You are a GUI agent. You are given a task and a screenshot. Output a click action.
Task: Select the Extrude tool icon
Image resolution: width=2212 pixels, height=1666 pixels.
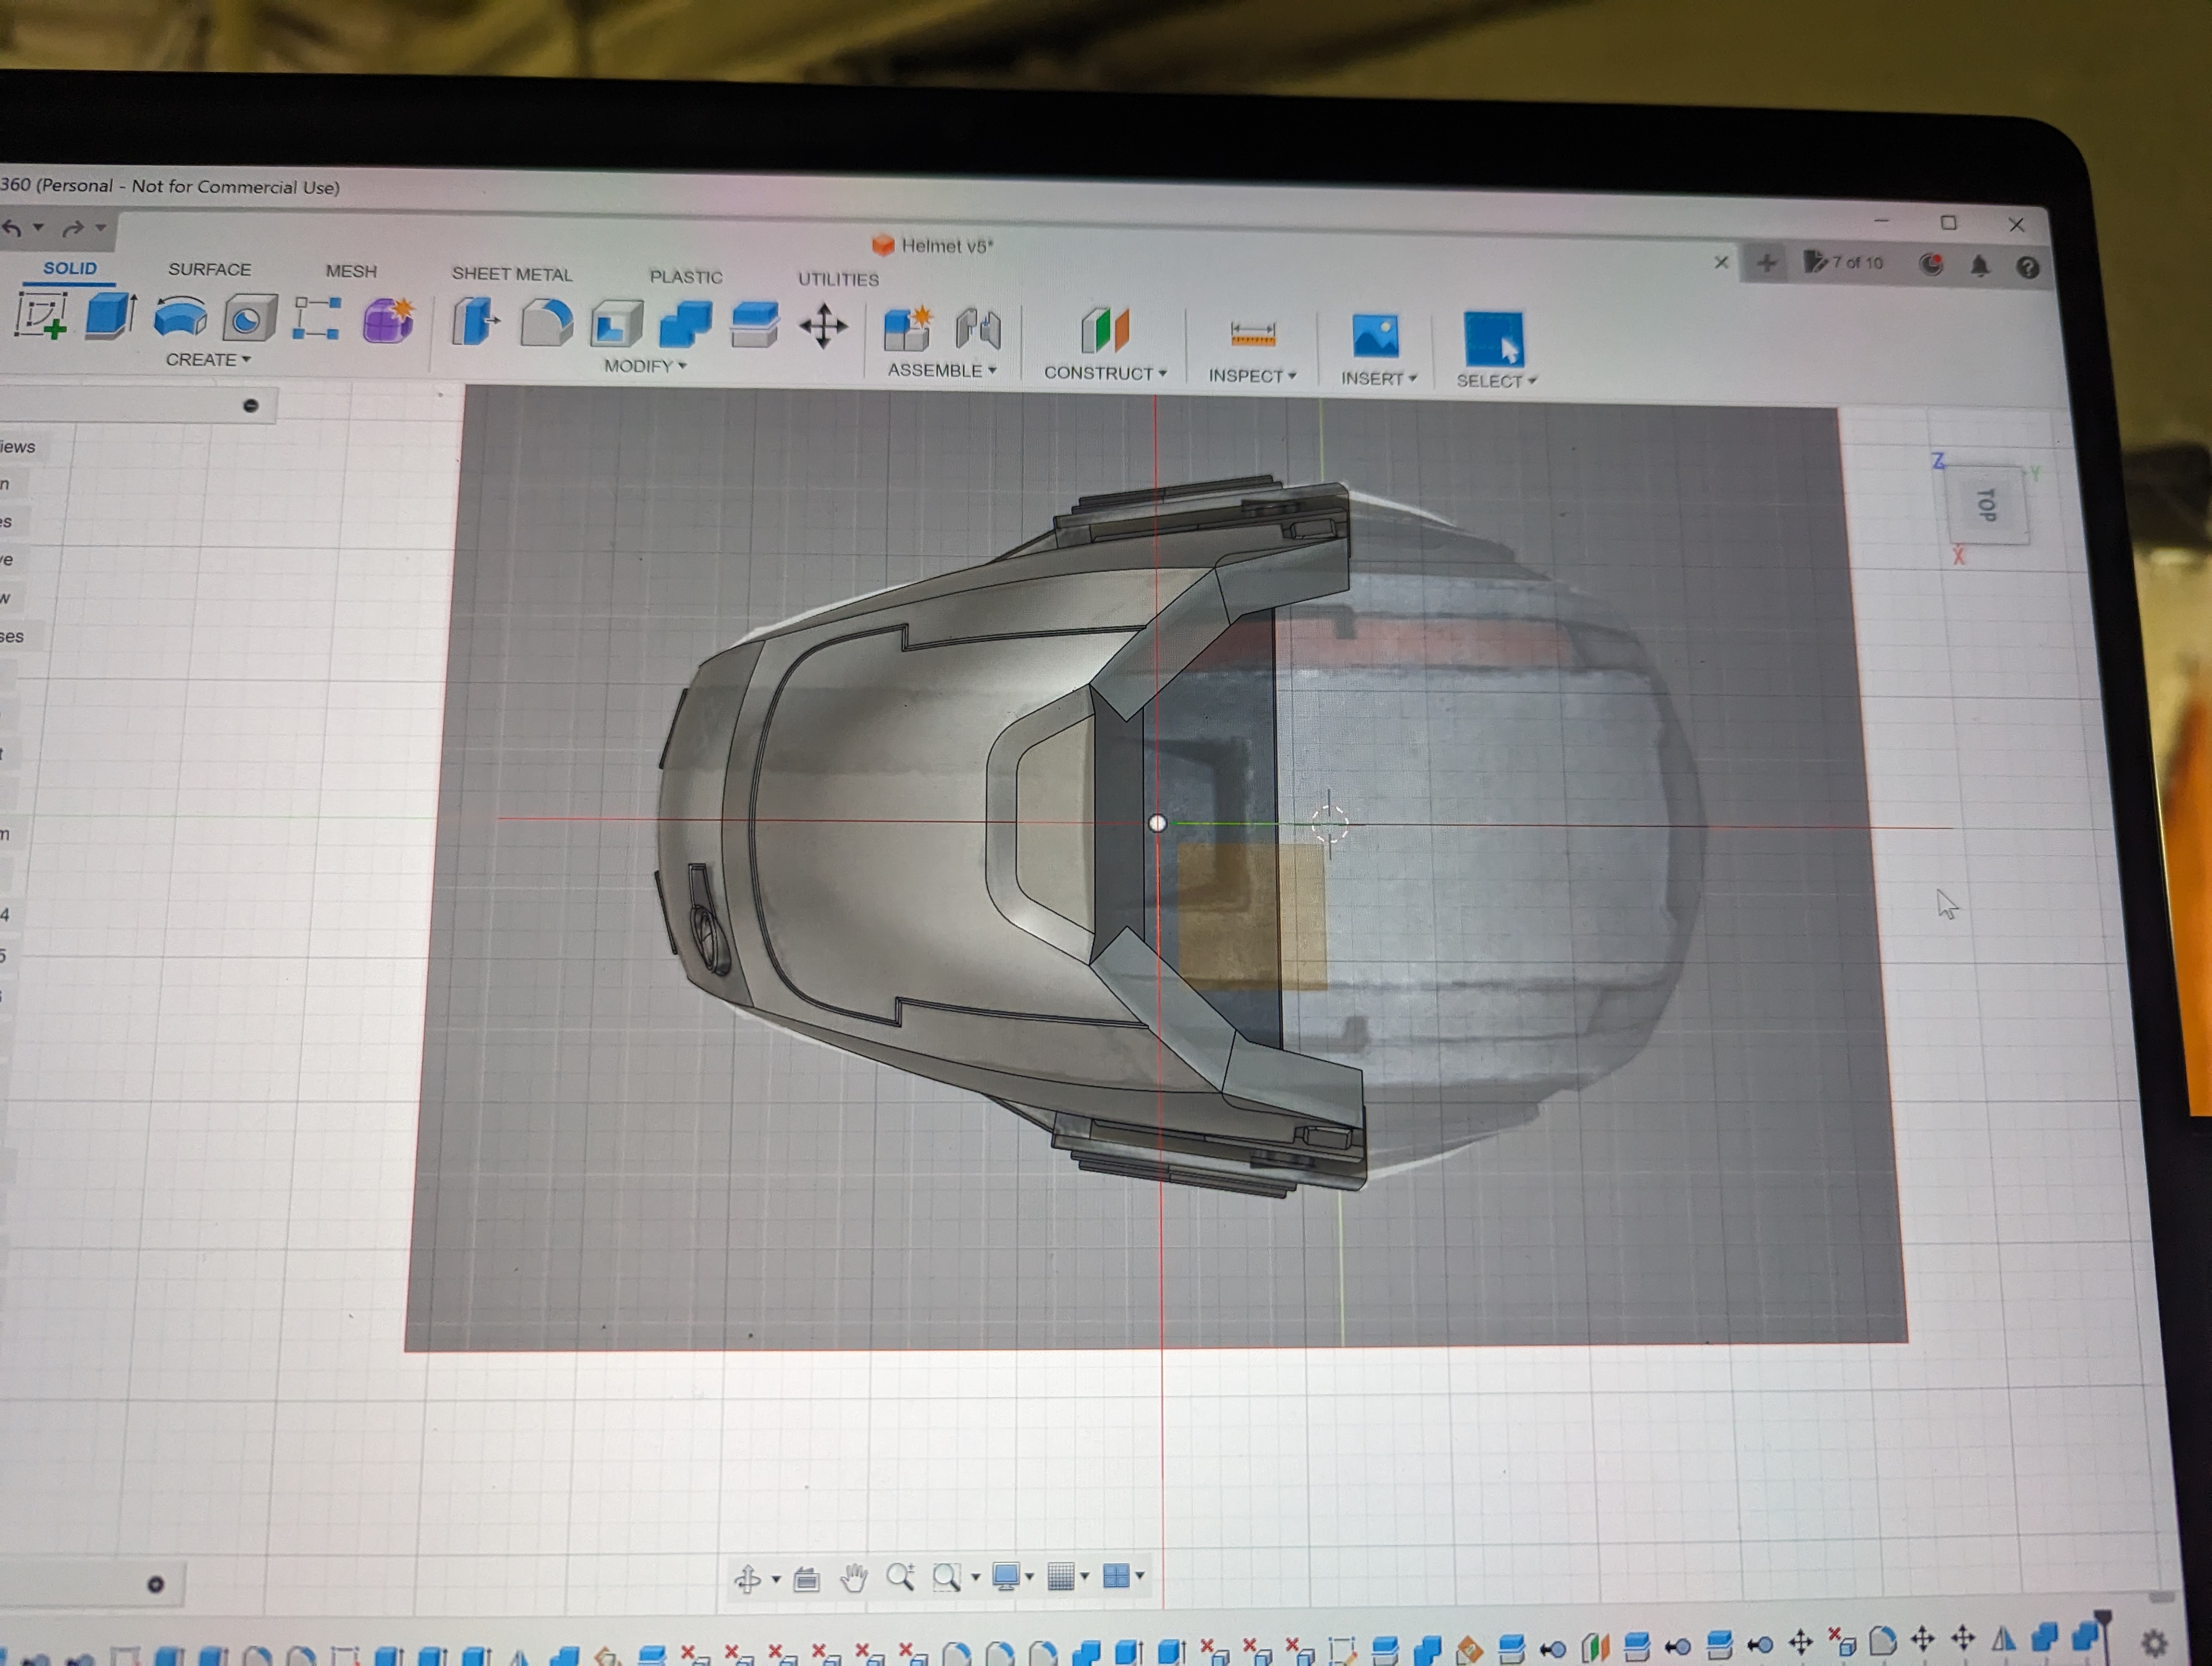coord(109,316)
